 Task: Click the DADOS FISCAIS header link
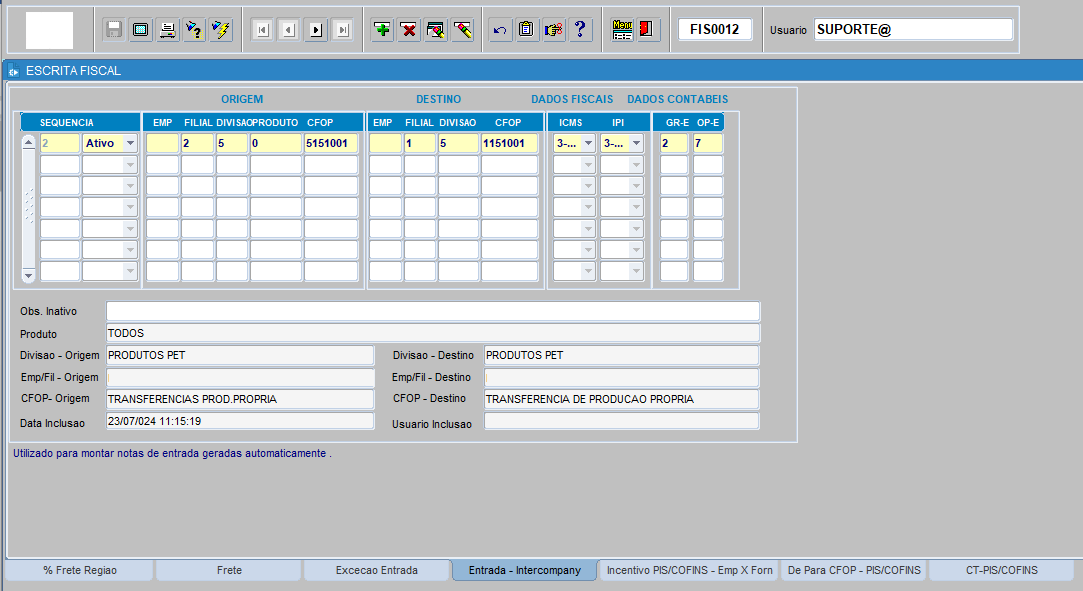[571, 99]
